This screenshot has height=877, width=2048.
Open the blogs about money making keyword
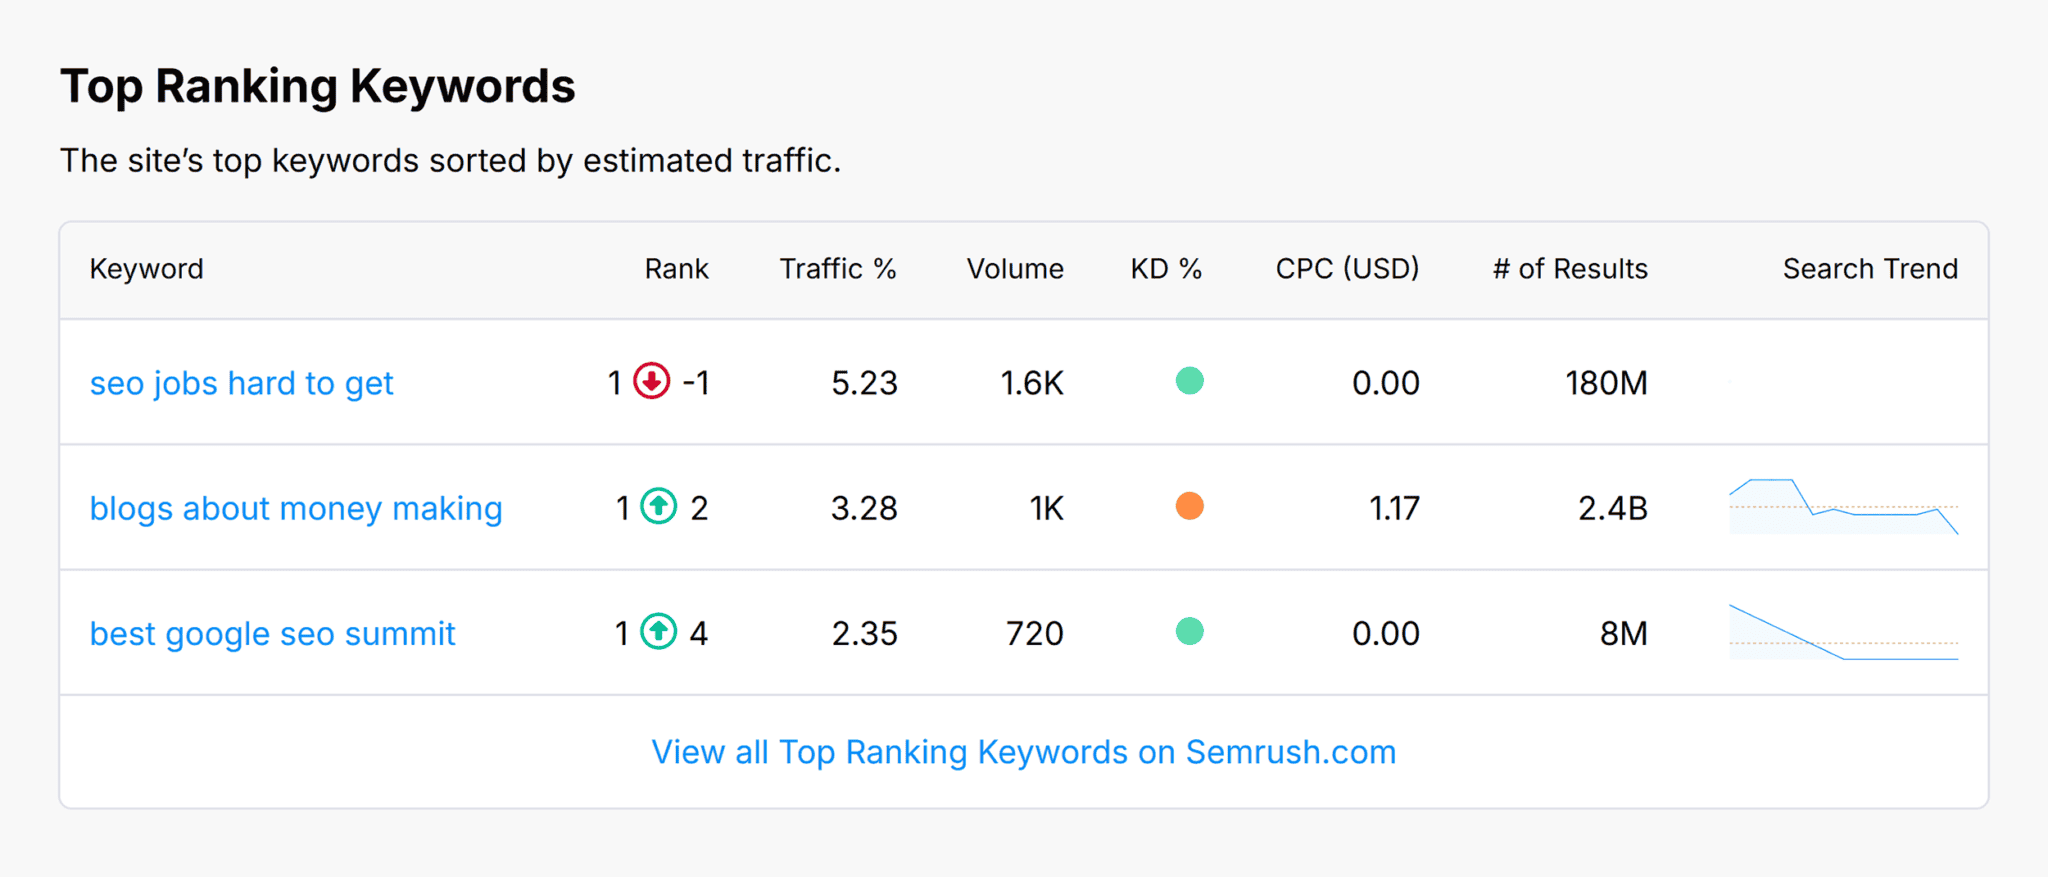point(296,508)
